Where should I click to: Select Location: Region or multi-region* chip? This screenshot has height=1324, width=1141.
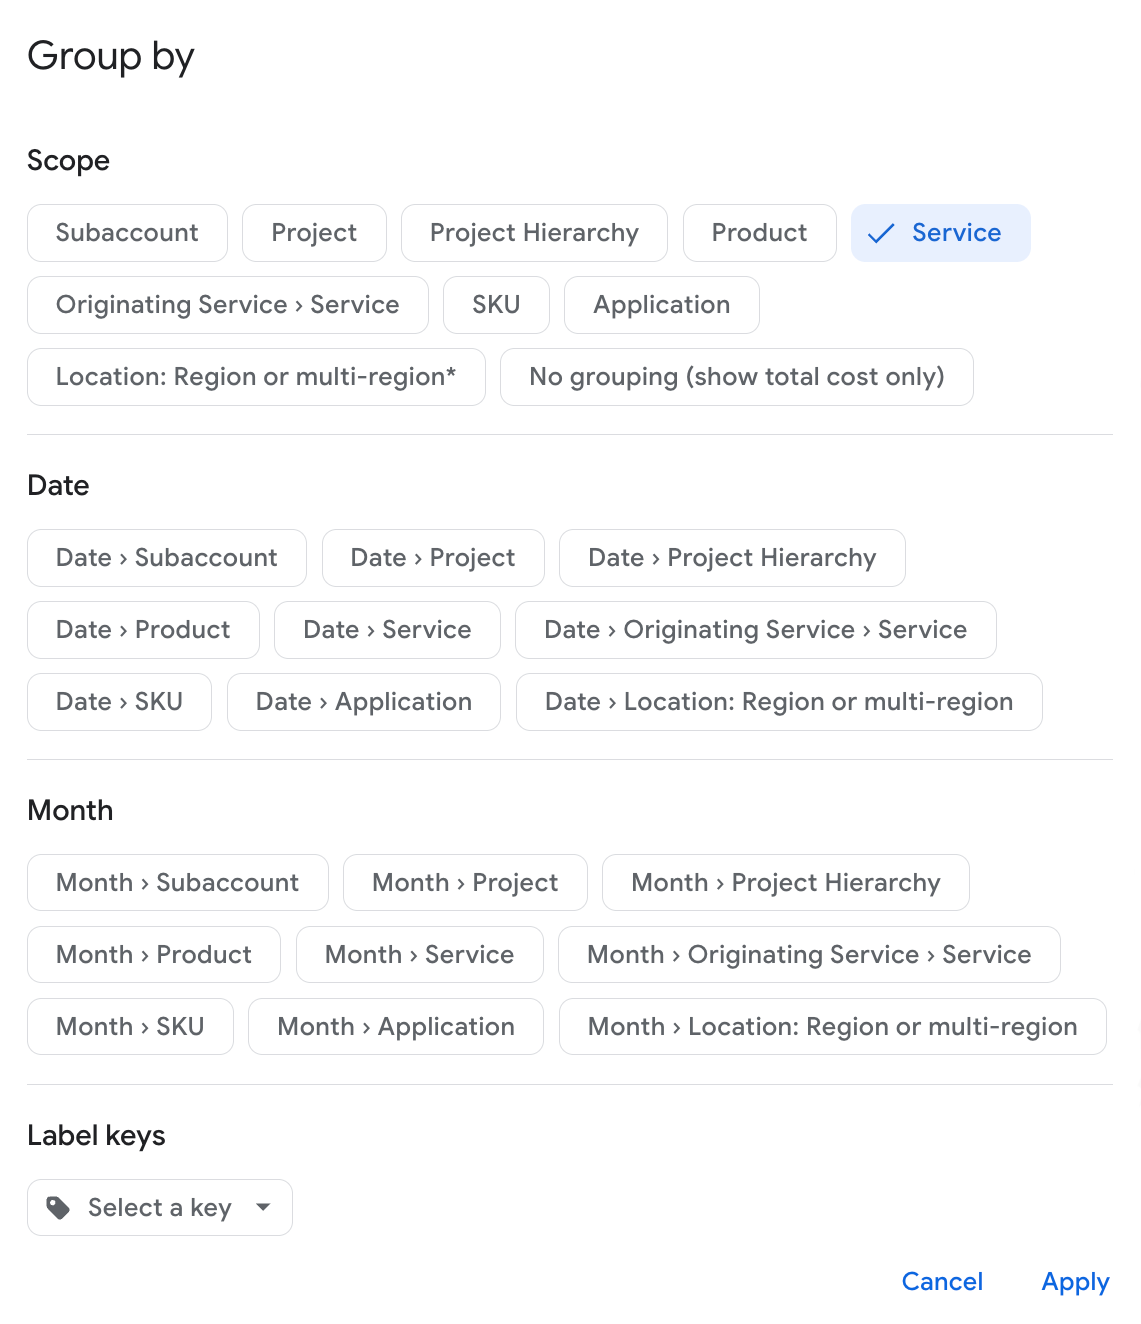(x=256, y=377)
